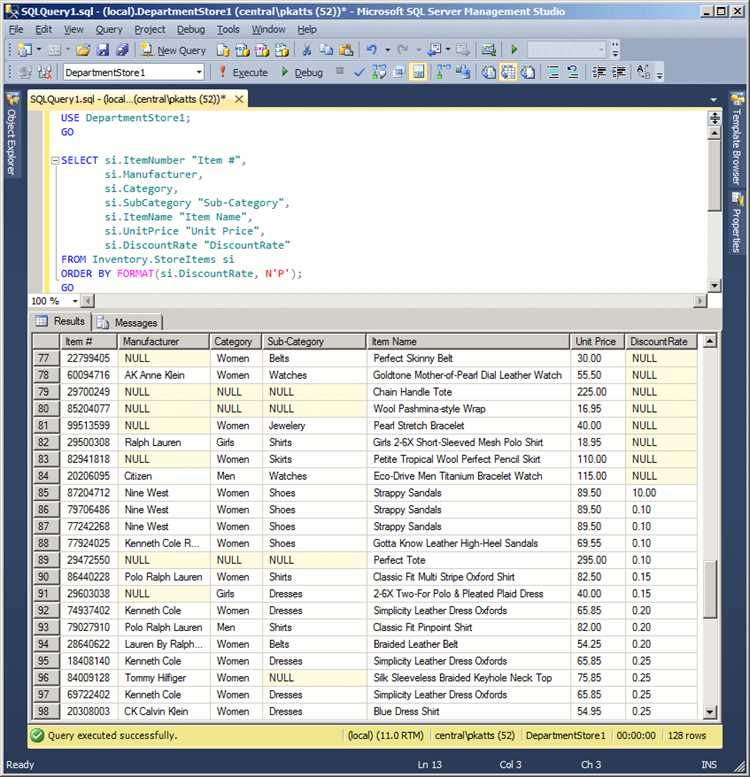Open the 100 % zoom dropdown

tap(75, 301)
